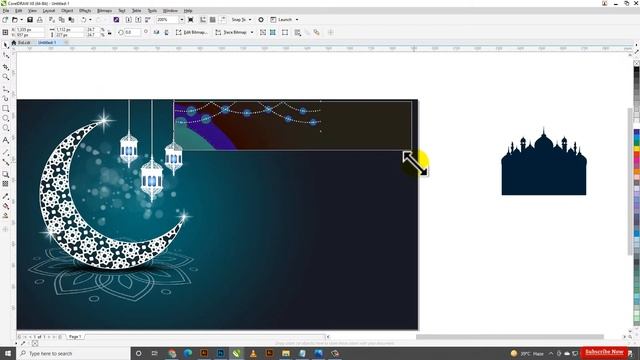Click the Edit Bitmap button
The image size is (640, 360).
[x=192, y=32]
